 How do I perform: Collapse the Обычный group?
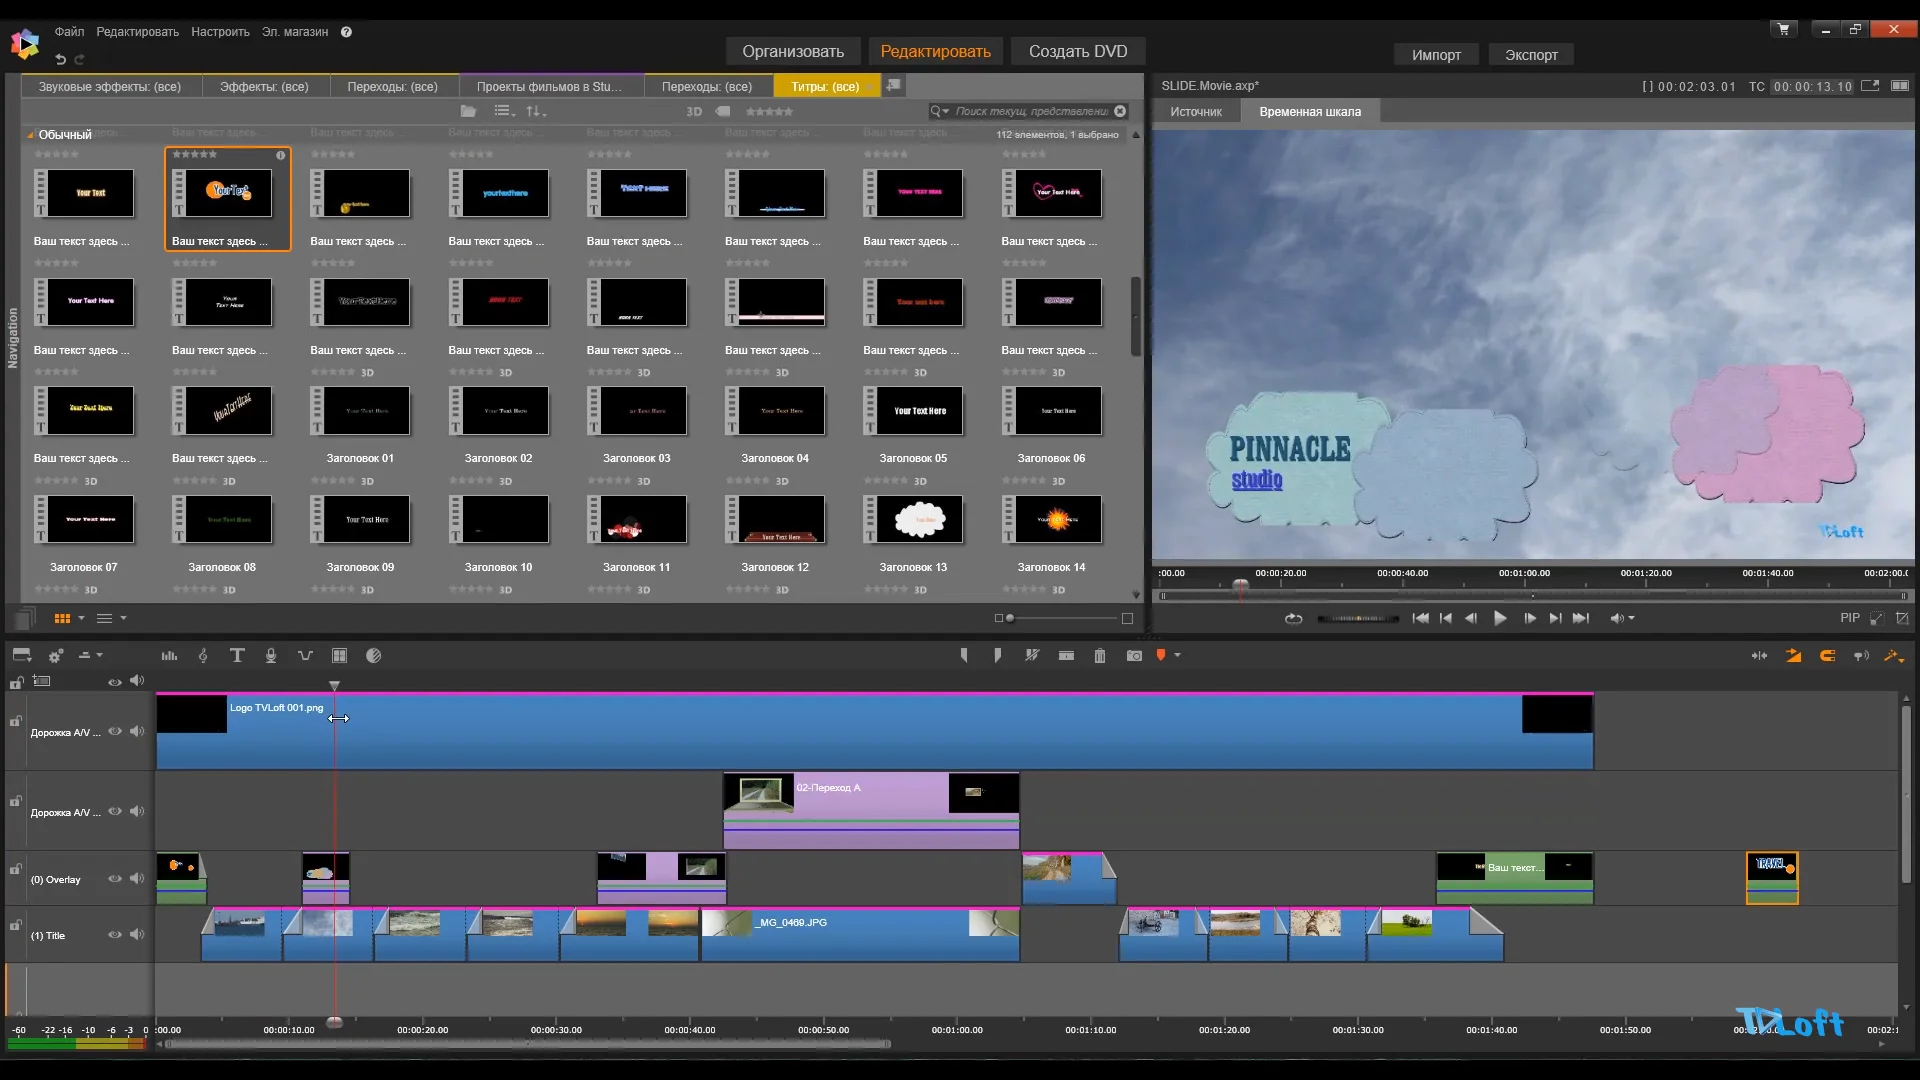30,135
